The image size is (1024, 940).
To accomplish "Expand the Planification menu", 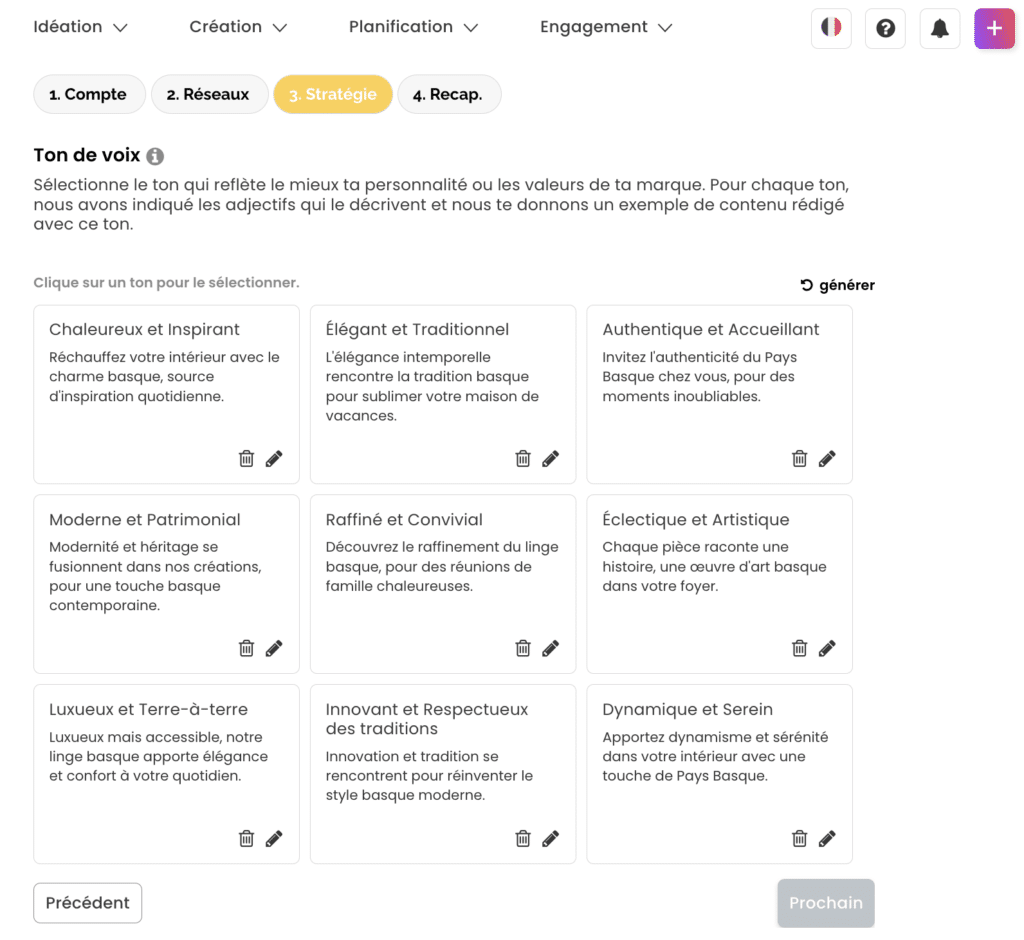I will pos(413,27).
